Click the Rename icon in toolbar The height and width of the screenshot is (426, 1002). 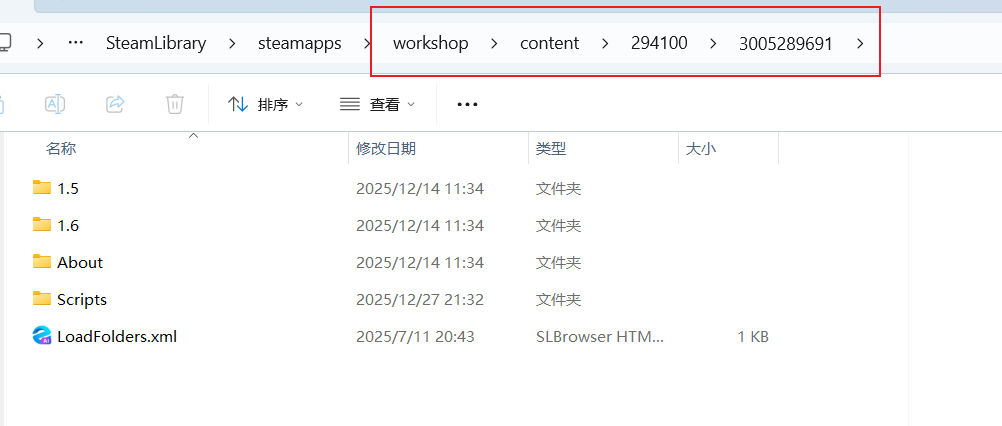pyautogui.click(x=55, y=104)
